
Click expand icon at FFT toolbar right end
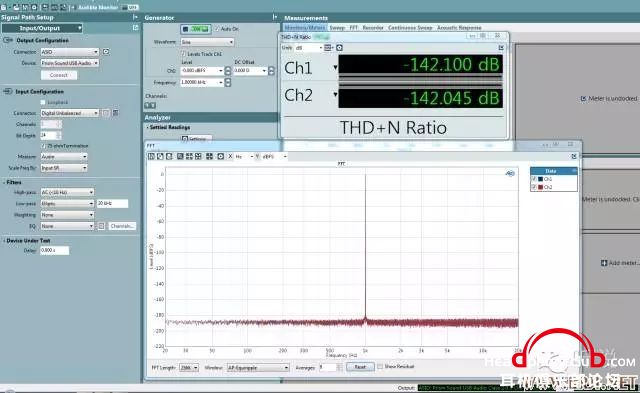coord(574,156)
